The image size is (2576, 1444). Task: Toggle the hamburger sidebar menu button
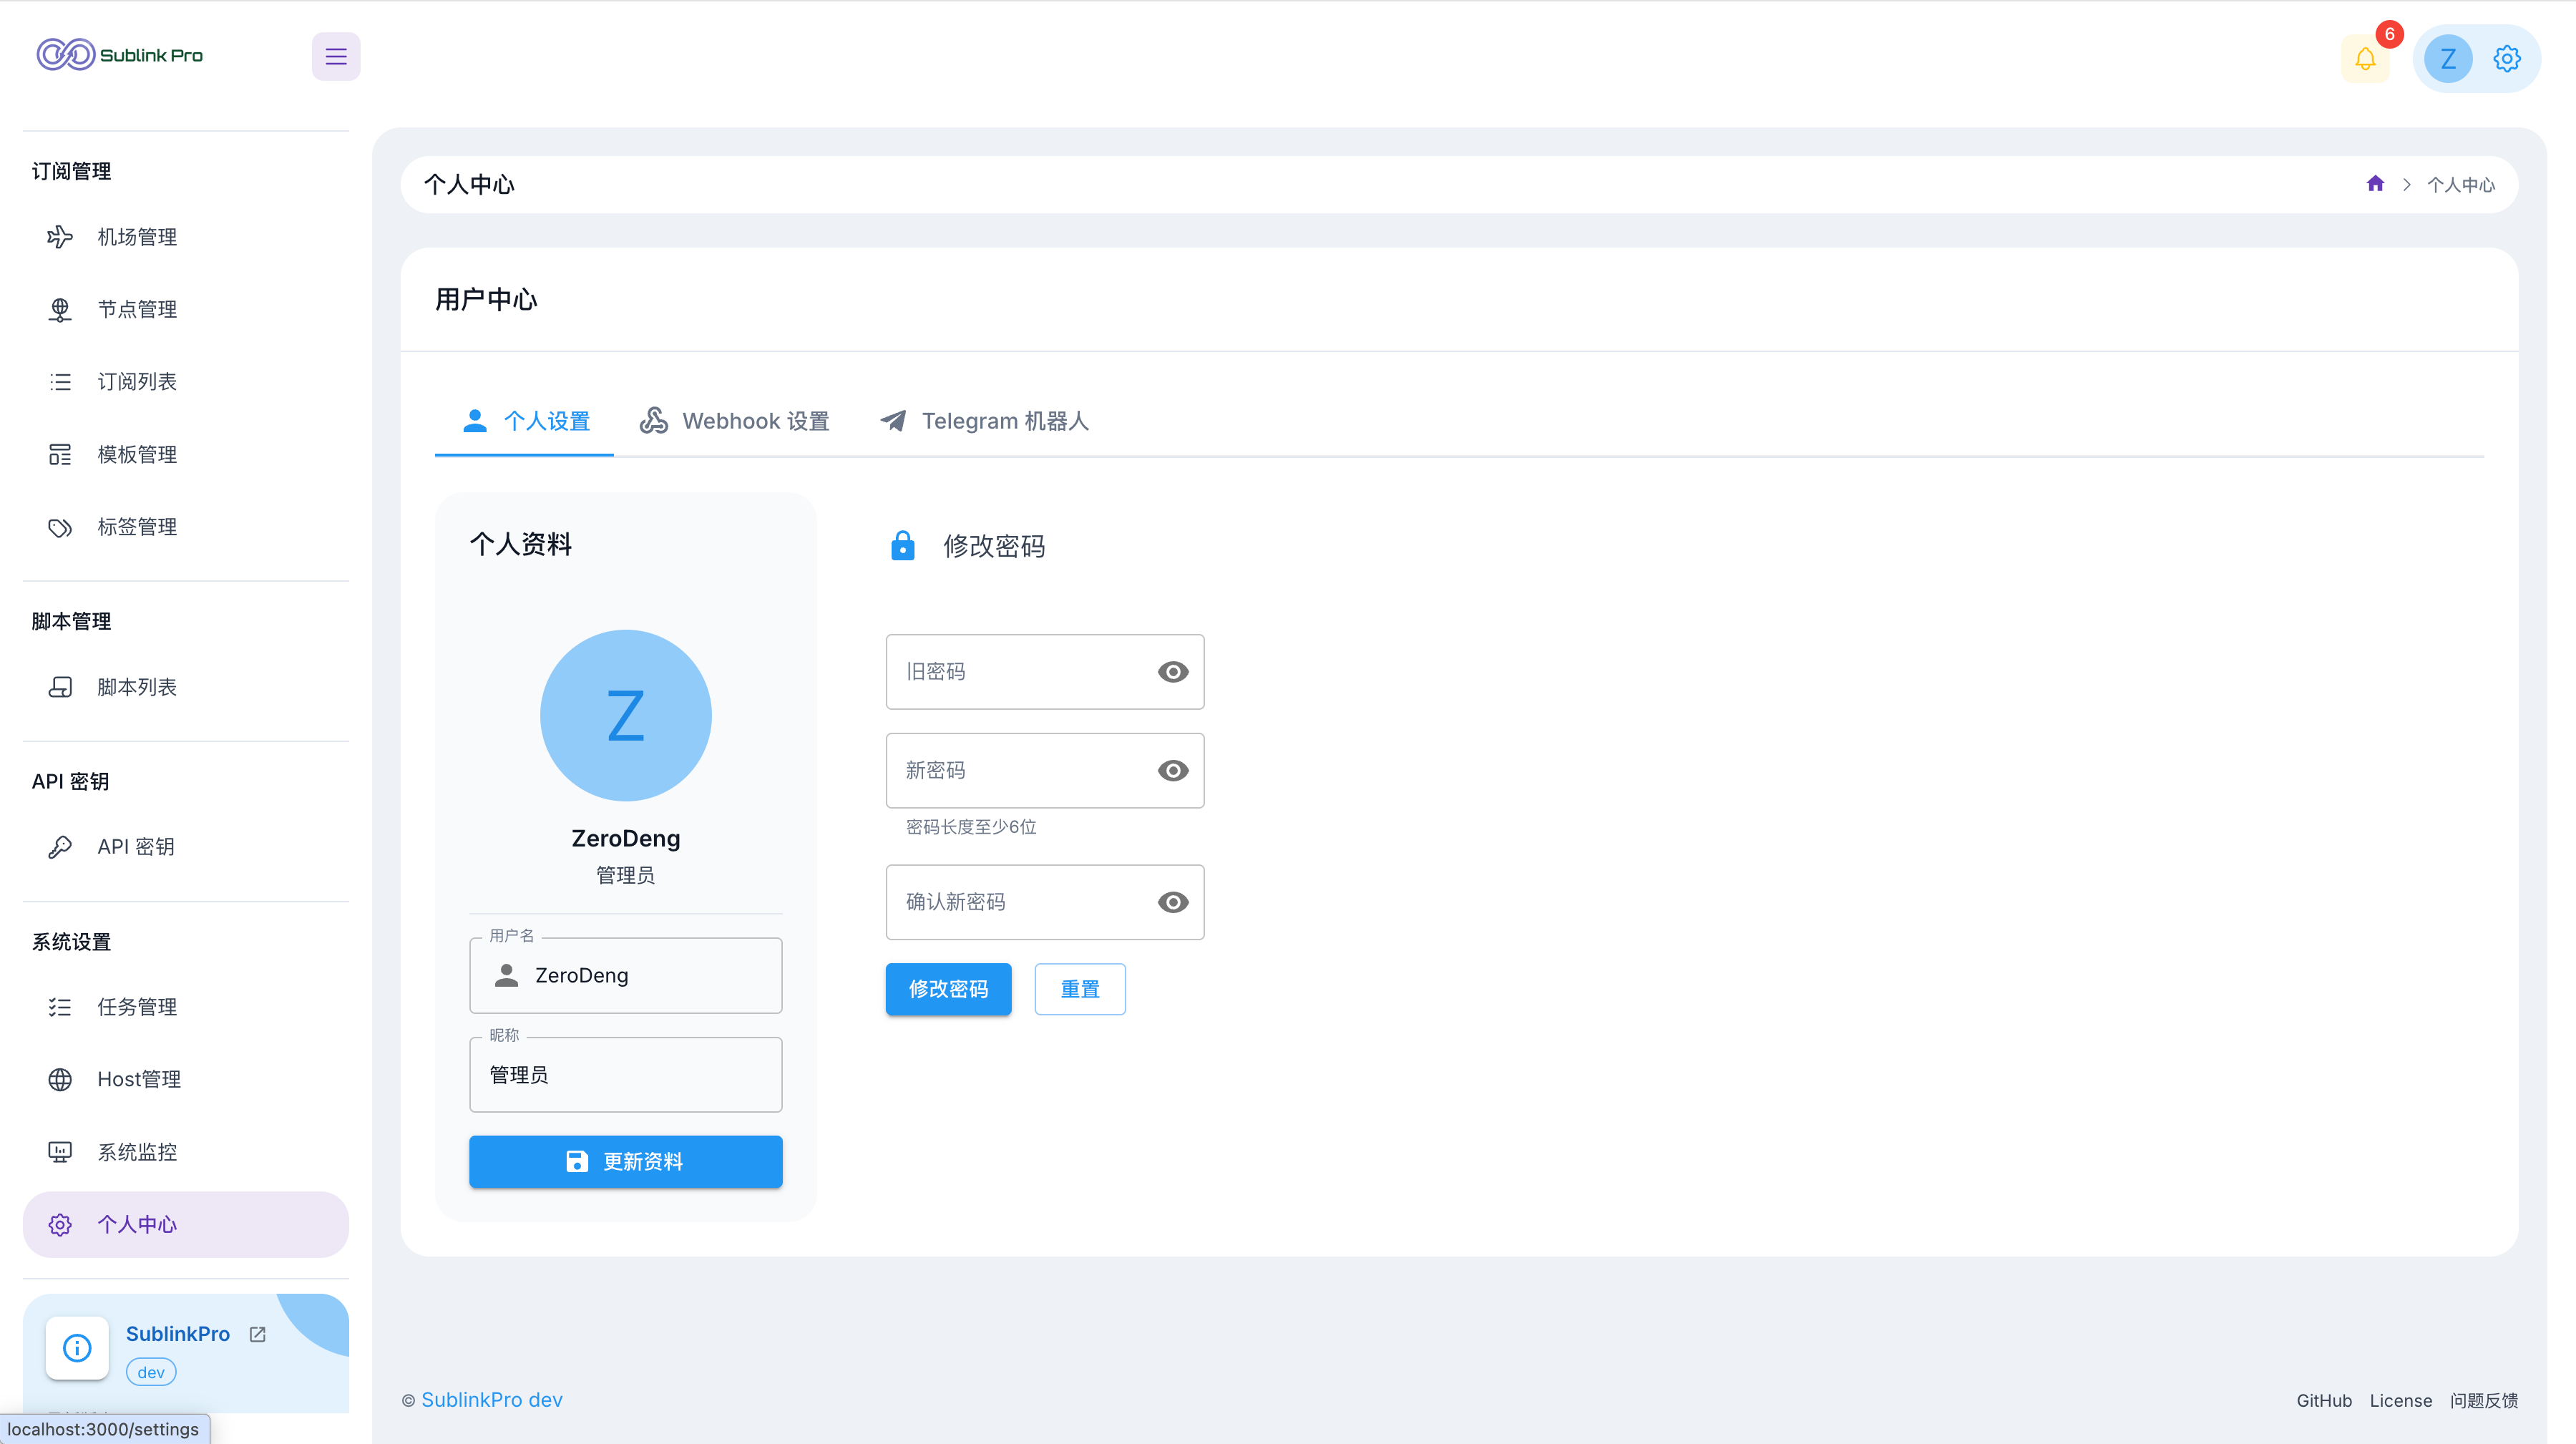(x=336, y=56)
